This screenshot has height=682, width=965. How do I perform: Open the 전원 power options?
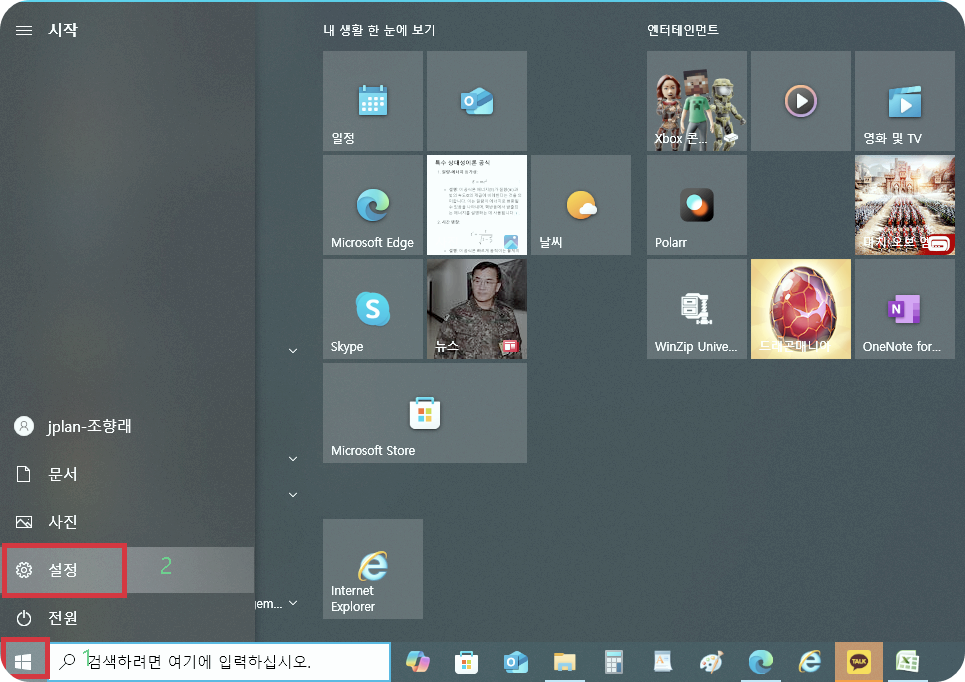pos(127,617)
